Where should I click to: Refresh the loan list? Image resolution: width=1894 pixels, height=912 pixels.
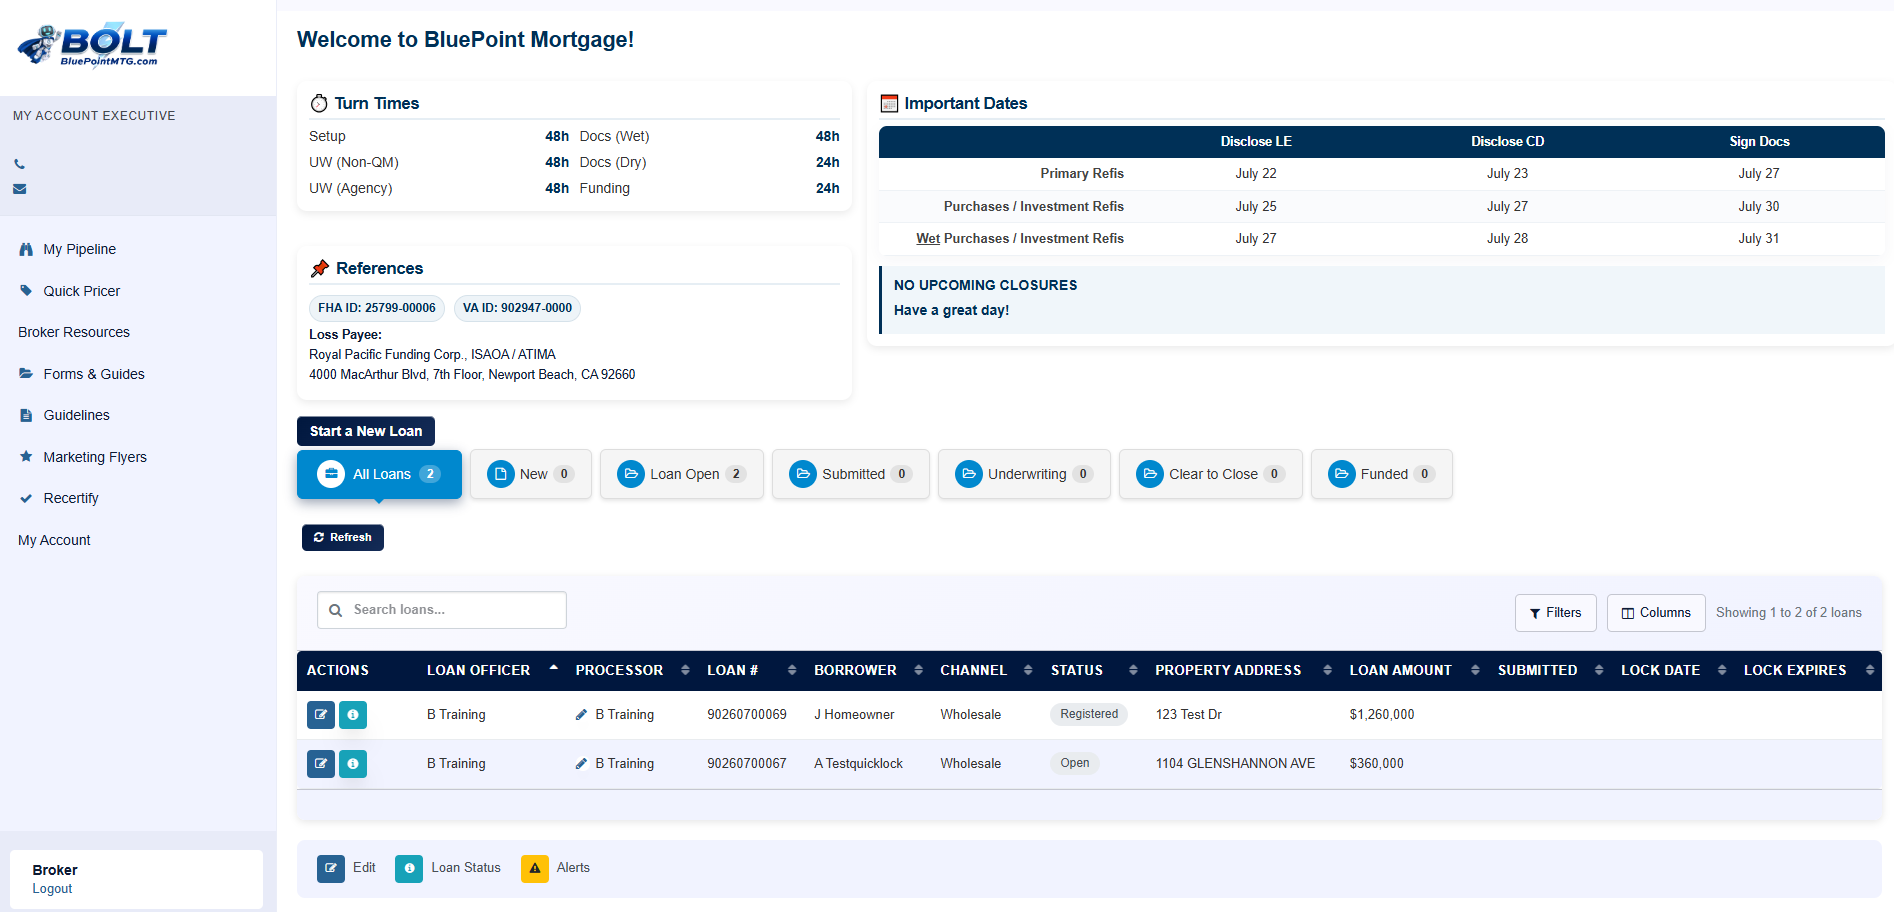(343, 537)
